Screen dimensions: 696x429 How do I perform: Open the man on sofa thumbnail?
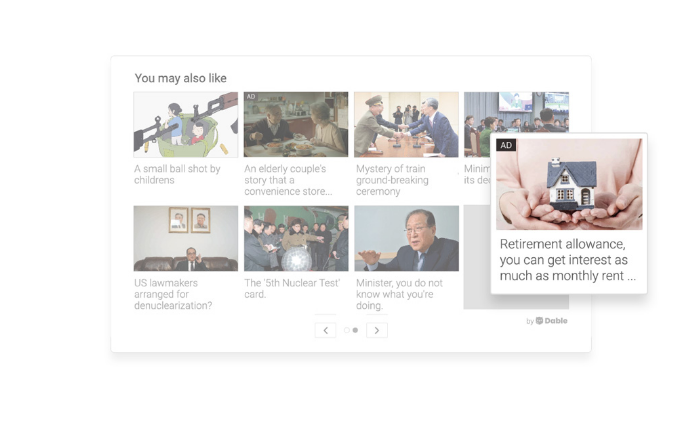coord(186,238)
